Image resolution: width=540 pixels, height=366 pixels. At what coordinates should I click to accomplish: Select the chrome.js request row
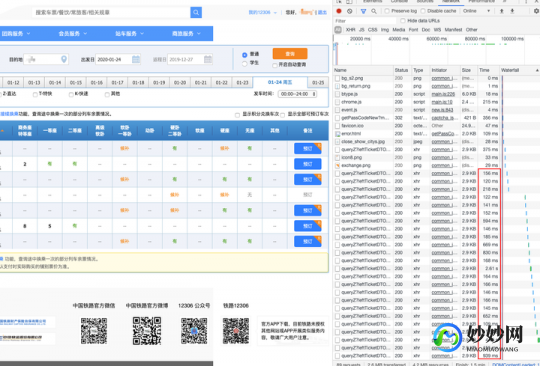[436, 102]
